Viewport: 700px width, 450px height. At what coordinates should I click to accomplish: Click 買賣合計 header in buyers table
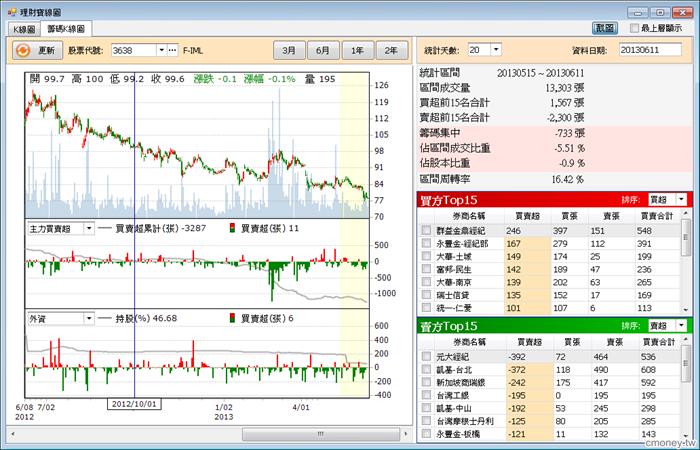pyautogui.click(x=657, y=216)
